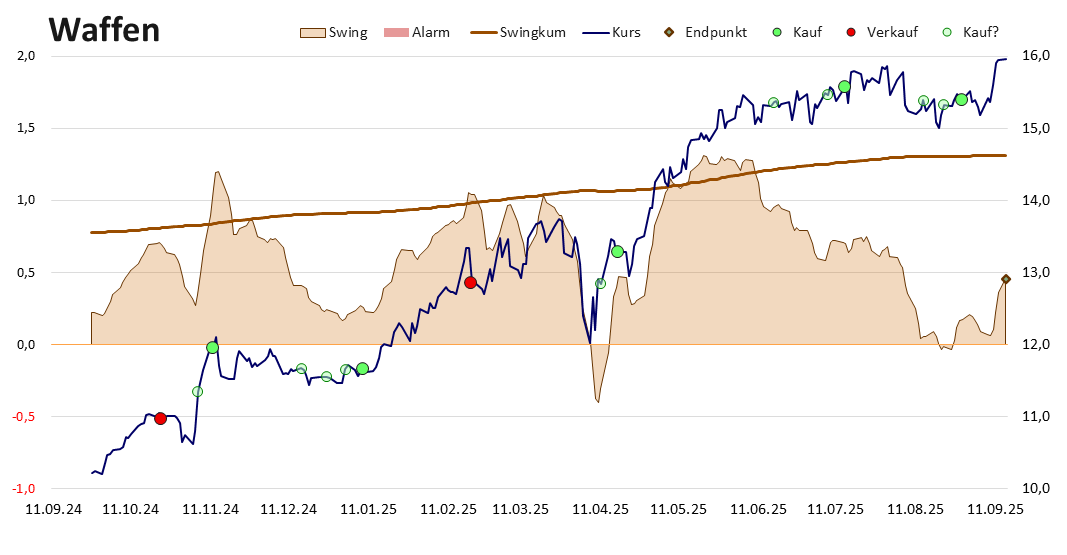Click the green Kauf legend dot

coord(778,32)
